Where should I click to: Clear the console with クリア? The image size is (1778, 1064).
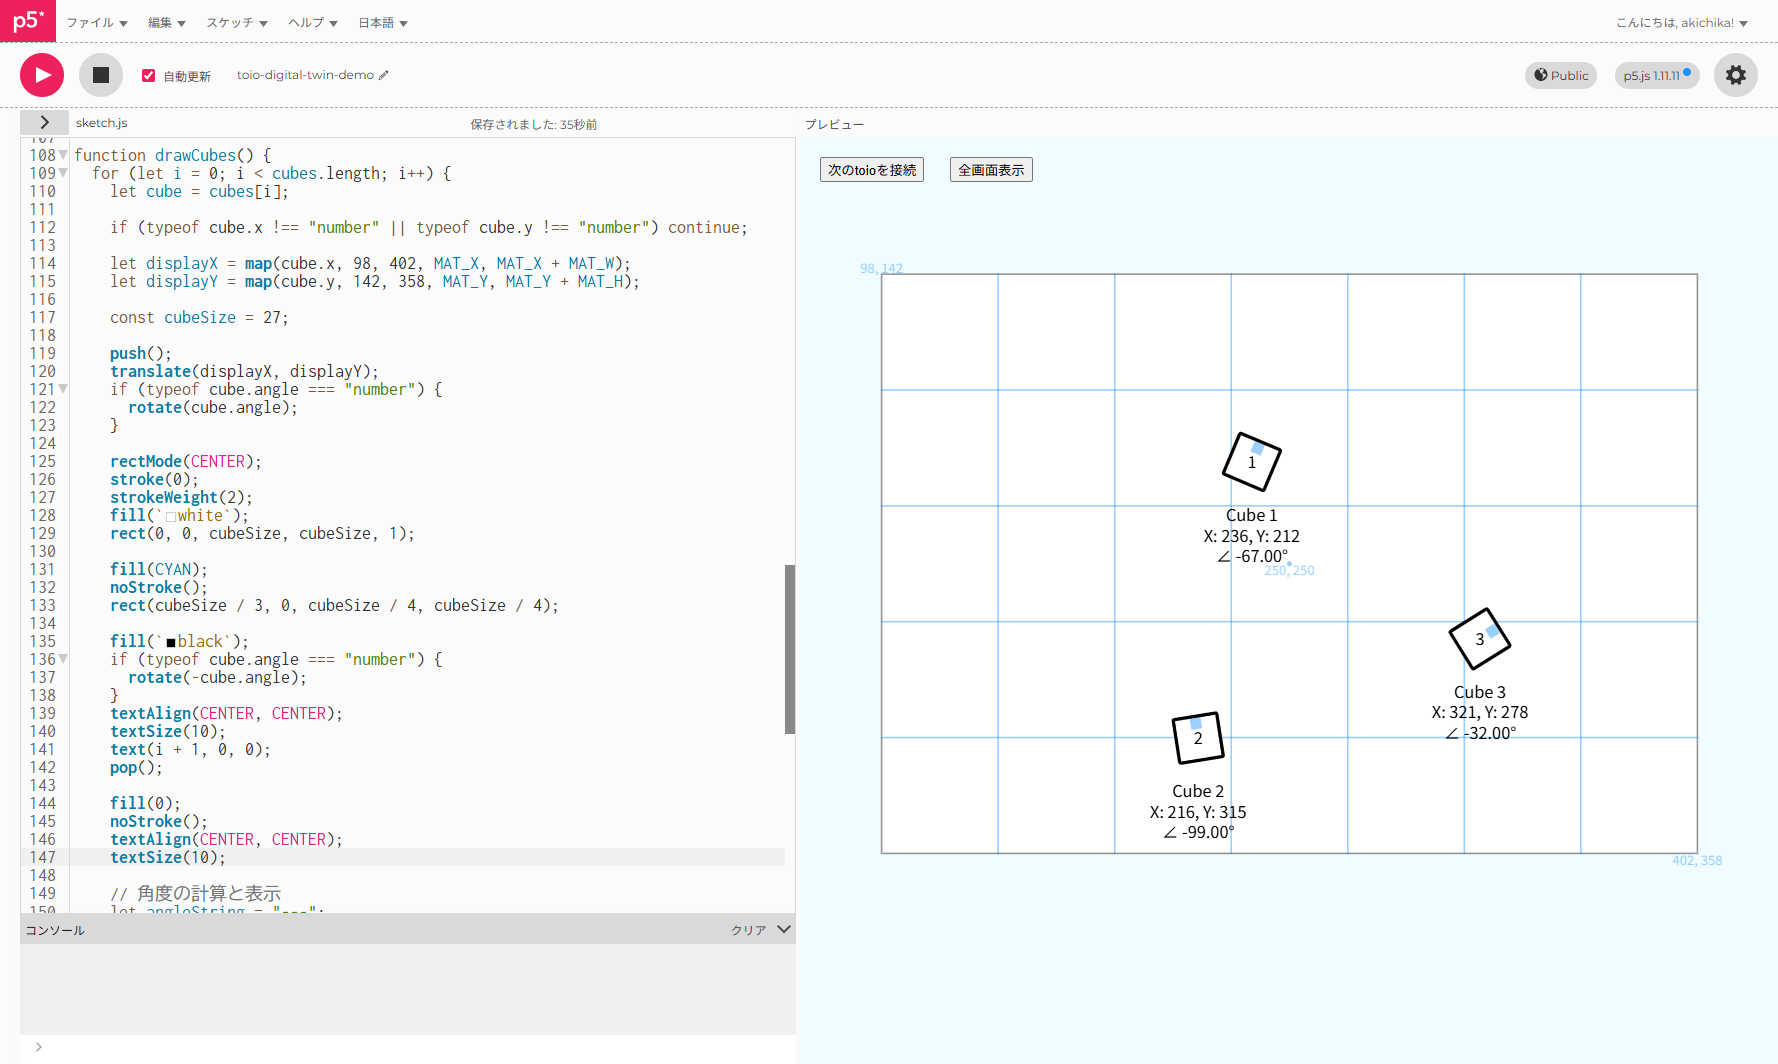coord(748,930)
